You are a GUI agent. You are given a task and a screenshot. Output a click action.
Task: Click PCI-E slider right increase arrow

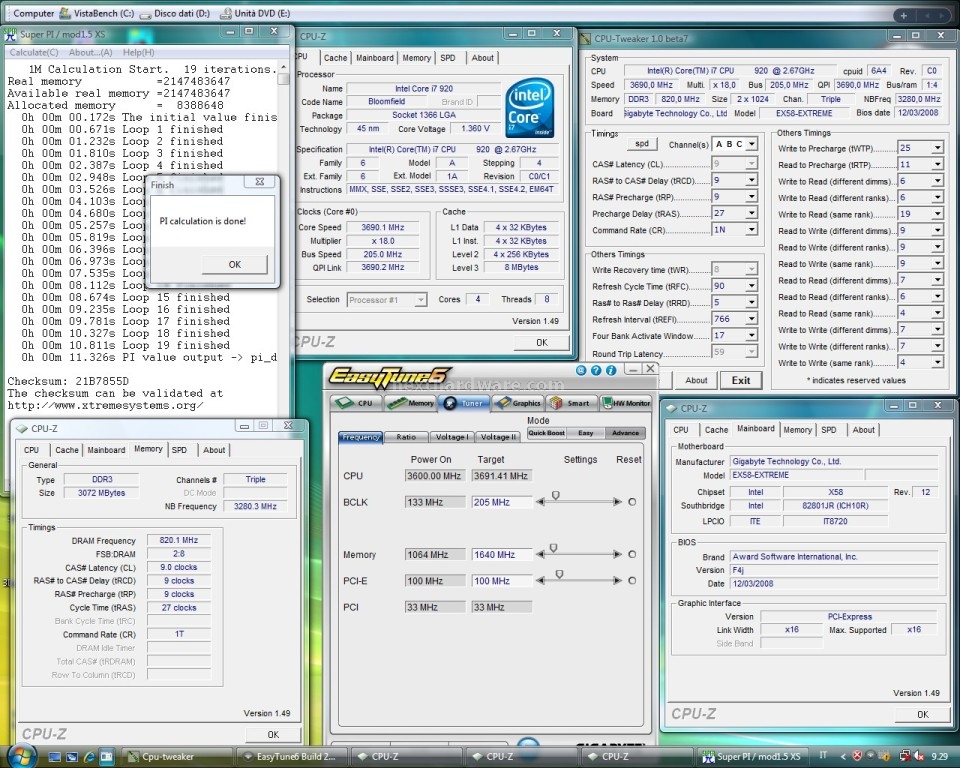pos(617,581)
